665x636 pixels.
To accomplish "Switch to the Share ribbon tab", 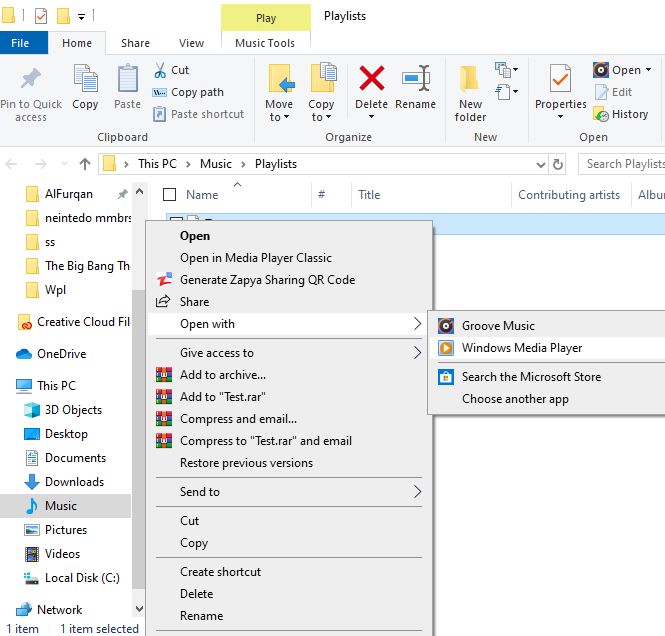I will pyautogui.click(x=135, y=43).
